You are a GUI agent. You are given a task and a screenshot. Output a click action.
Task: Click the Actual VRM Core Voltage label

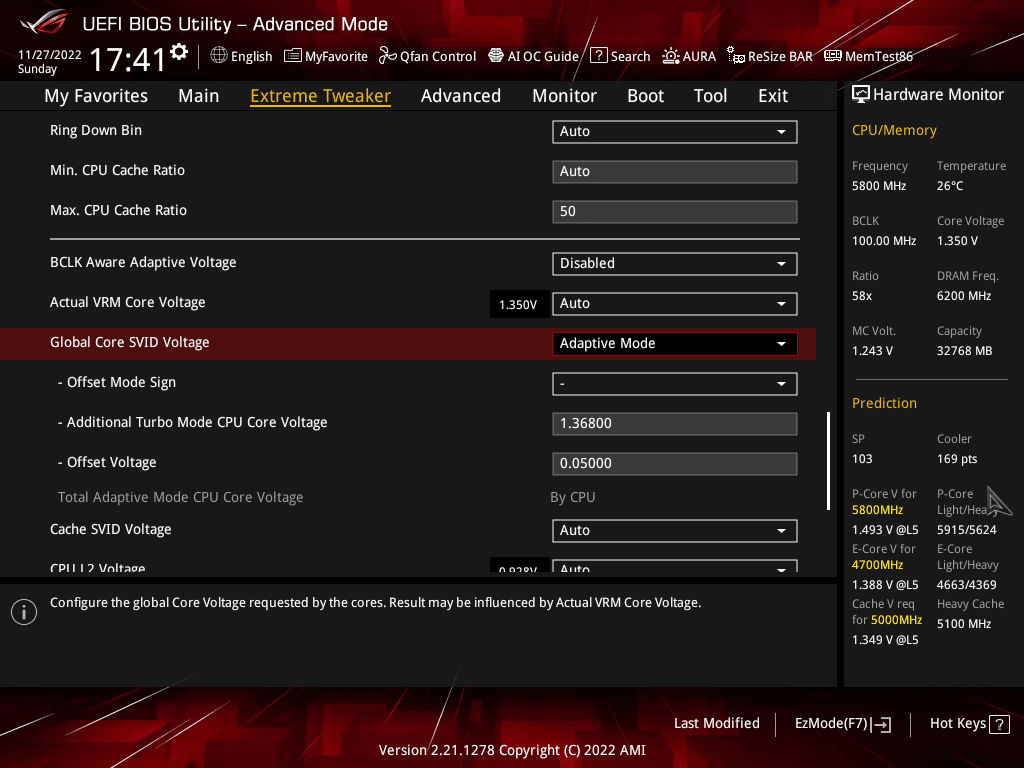pyautogui.click(x=127, y=302)
